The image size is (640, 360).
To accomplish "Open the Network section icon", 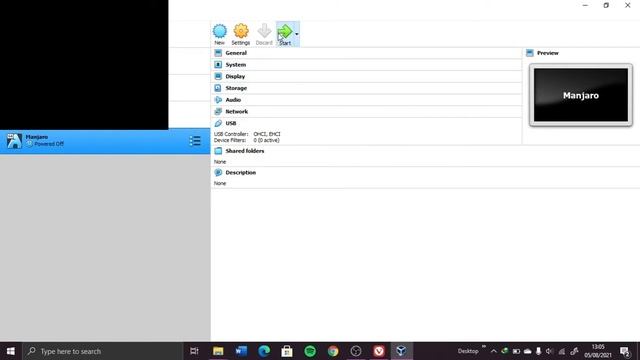I will 218,111.
